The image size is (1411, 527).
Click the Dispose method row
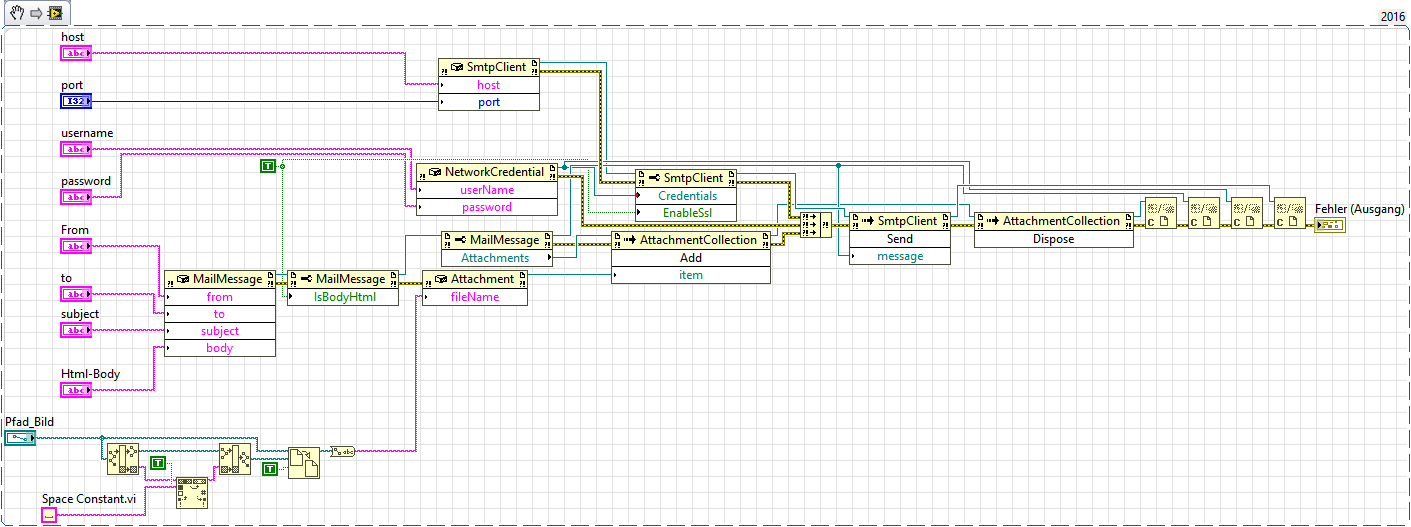[x=1054, y=239]
